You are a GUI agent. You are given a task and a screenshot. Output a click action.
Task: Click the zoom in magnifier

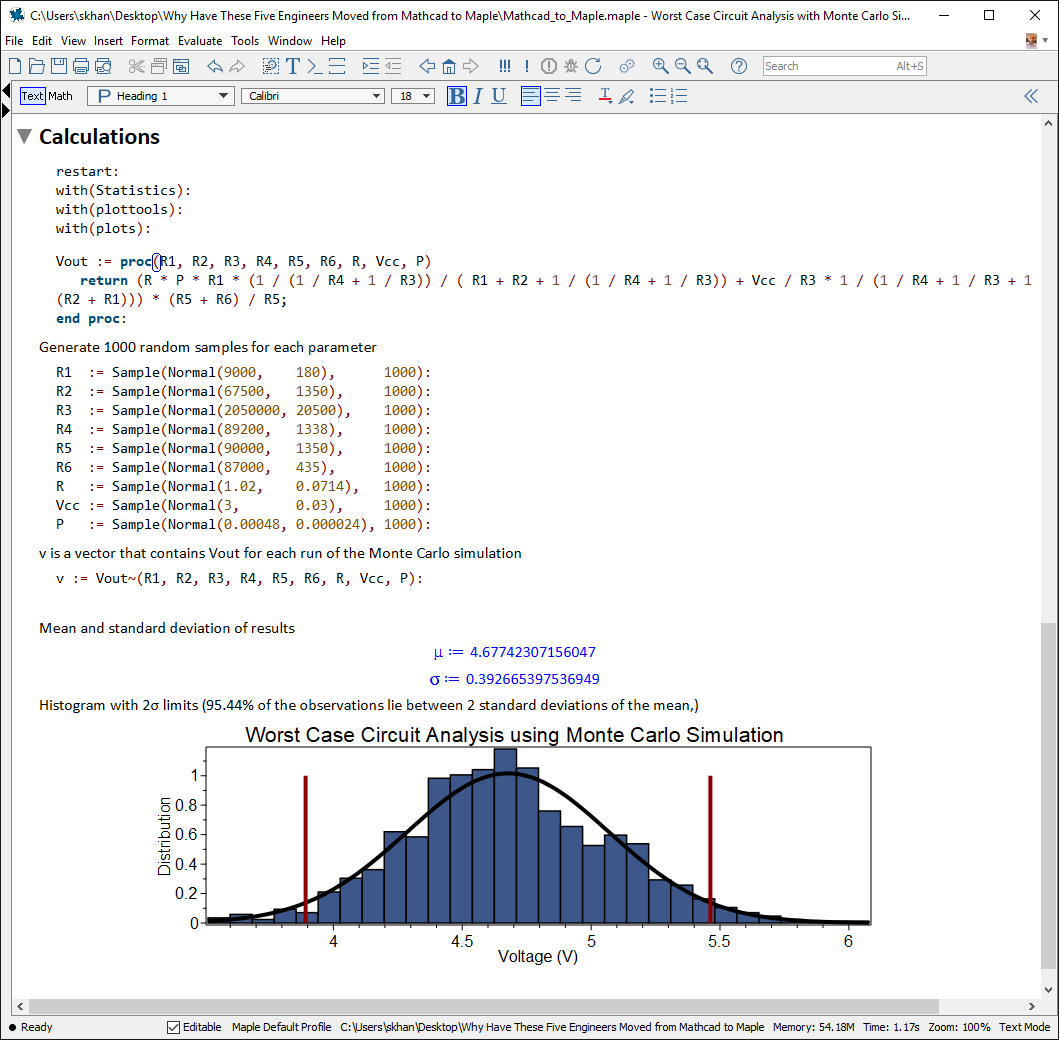660,66
